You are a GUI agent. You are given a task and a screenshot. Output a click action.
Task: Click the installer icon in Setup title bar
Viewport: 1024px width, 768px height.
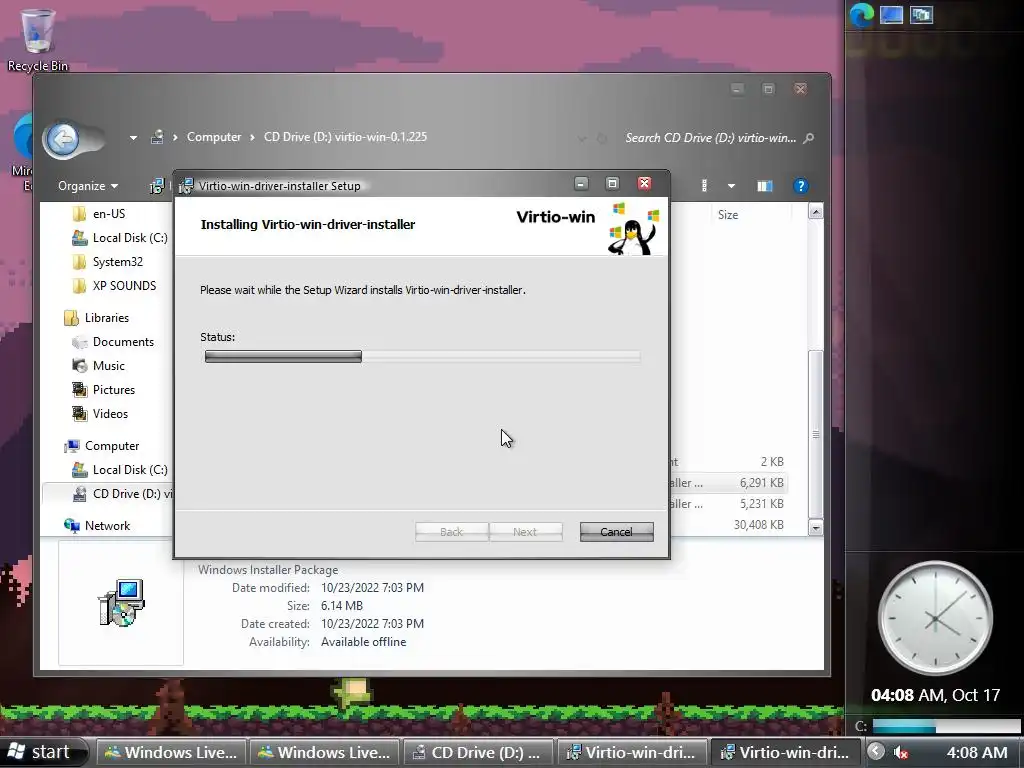click(186, 186)
